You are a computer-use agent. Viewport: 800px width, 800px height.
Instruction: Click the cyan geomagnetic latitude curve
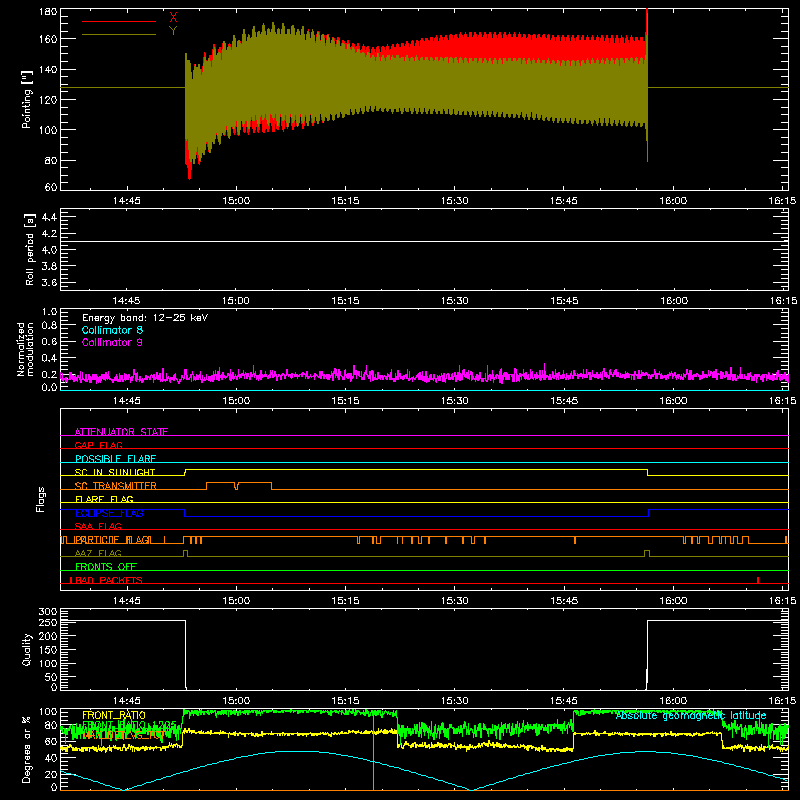[424, 770]
